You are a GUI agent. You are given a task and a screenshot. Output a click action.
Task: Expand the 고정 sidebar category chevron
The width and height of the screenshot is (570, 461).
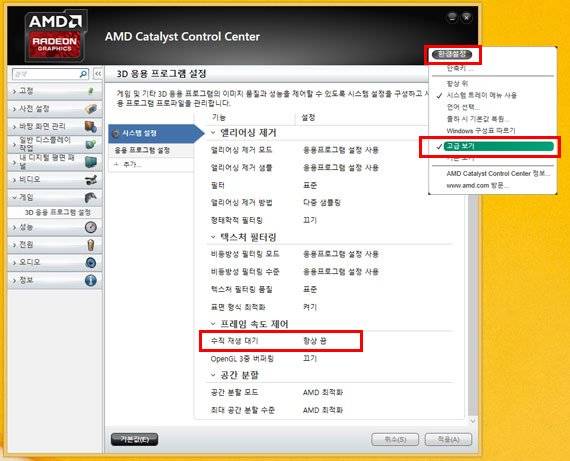point(15,91)
